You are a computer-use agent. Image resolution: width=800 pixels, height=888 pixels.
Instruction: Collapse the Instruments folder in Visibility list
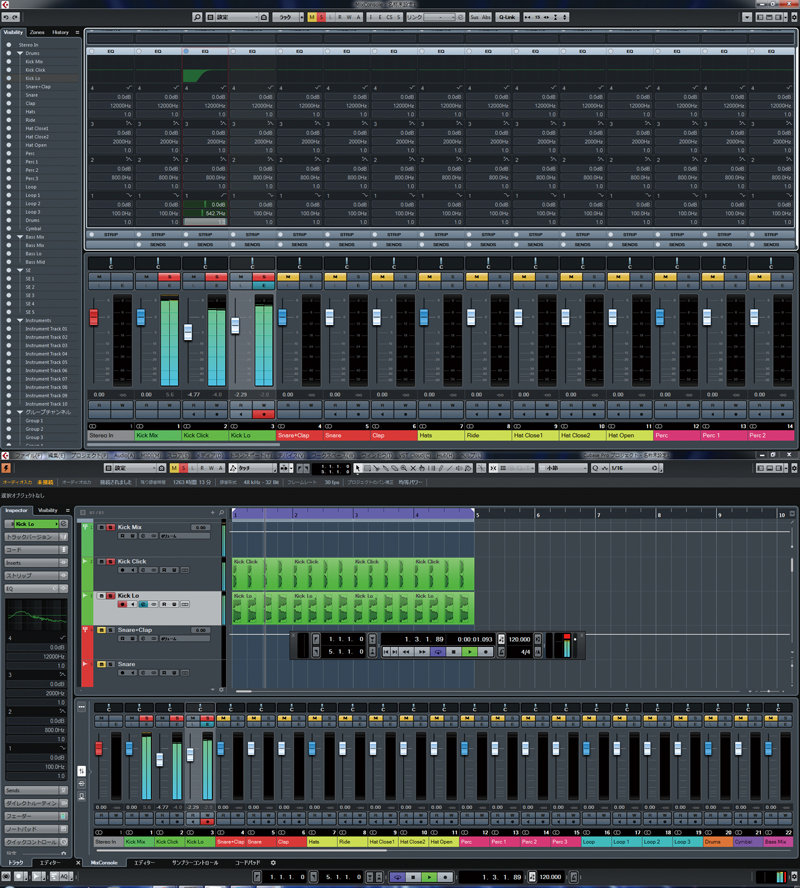[20, 320]
